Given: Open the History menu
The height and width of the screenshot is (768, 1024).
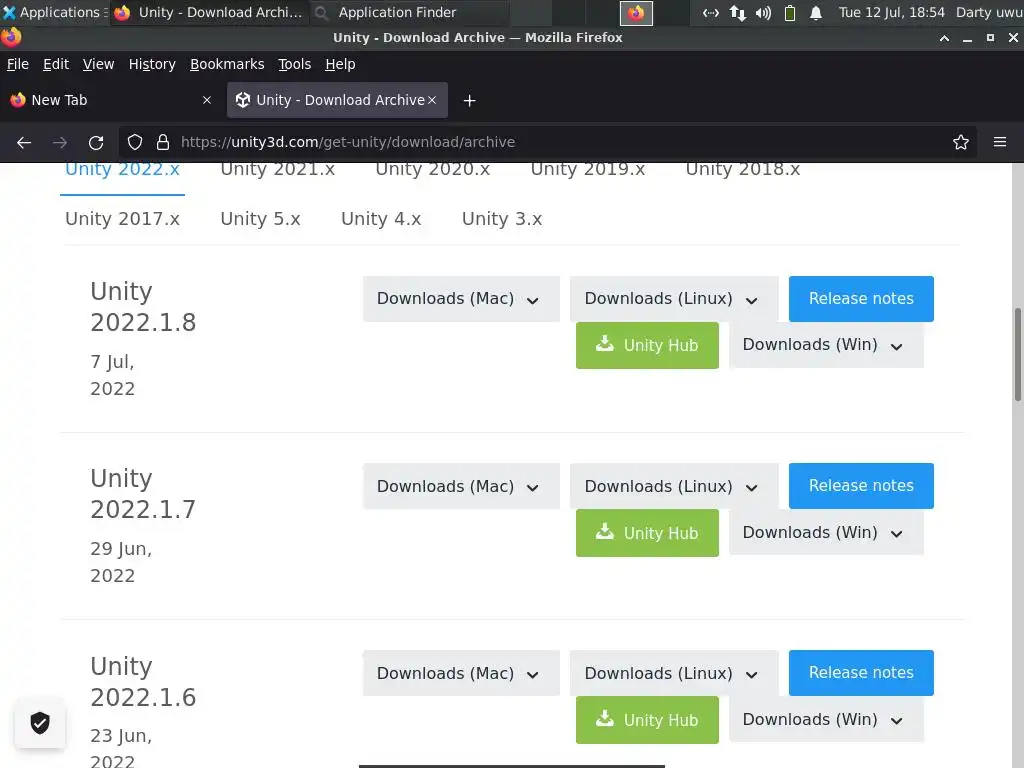Looking at the screenshot, I should click(x=152, y=64).
